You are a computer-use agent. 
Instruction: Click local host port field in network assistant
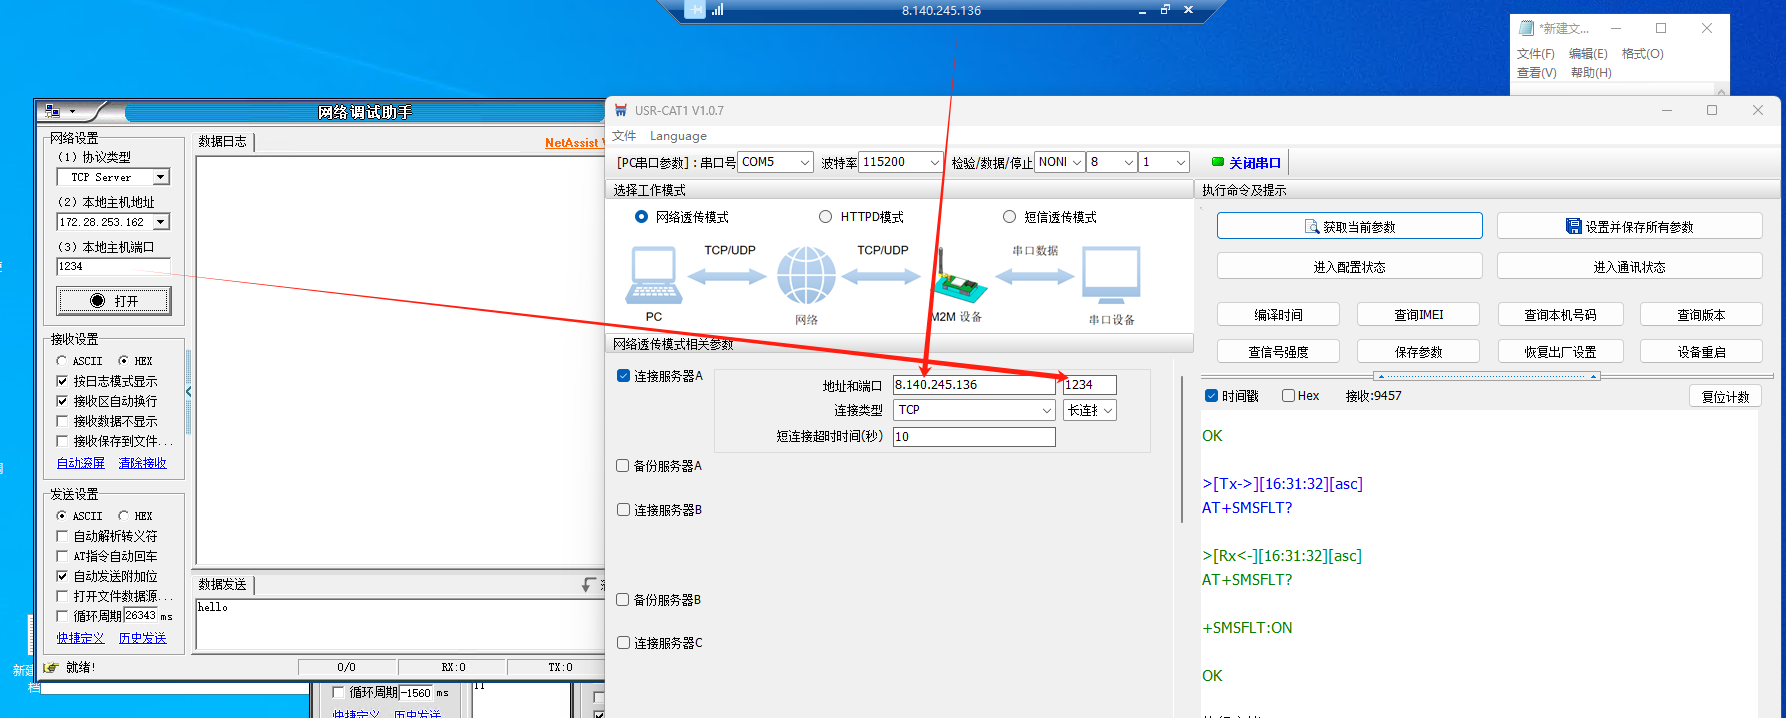(113, 266)
